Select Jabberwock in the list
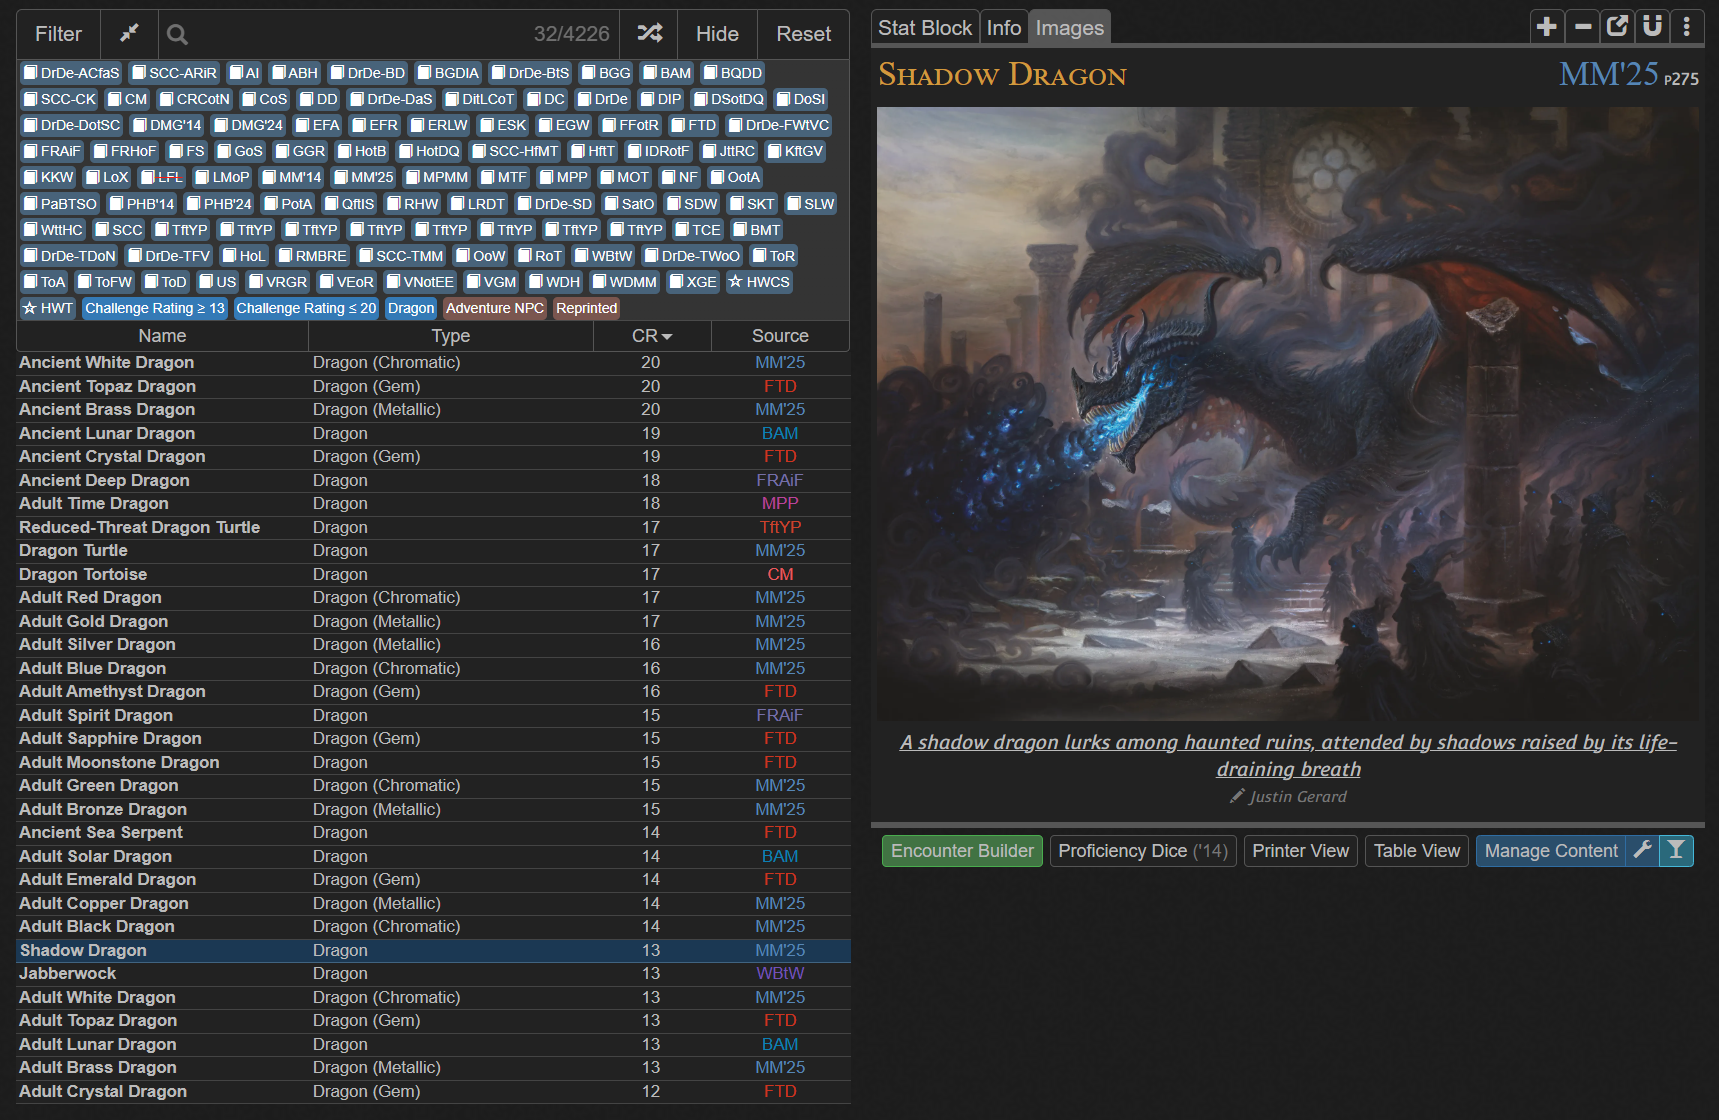 433,974
